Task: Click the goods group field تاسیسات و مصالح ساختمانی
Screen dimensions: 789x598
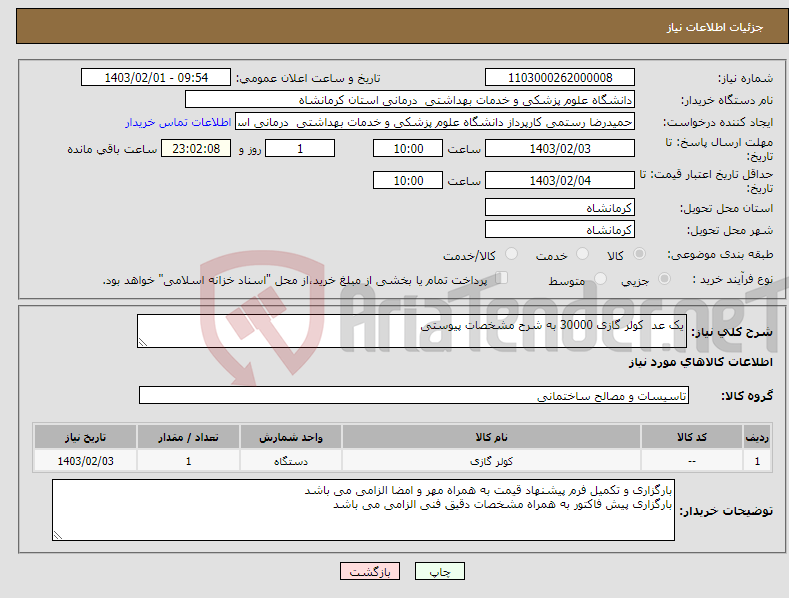Action: tap(414, 396)
